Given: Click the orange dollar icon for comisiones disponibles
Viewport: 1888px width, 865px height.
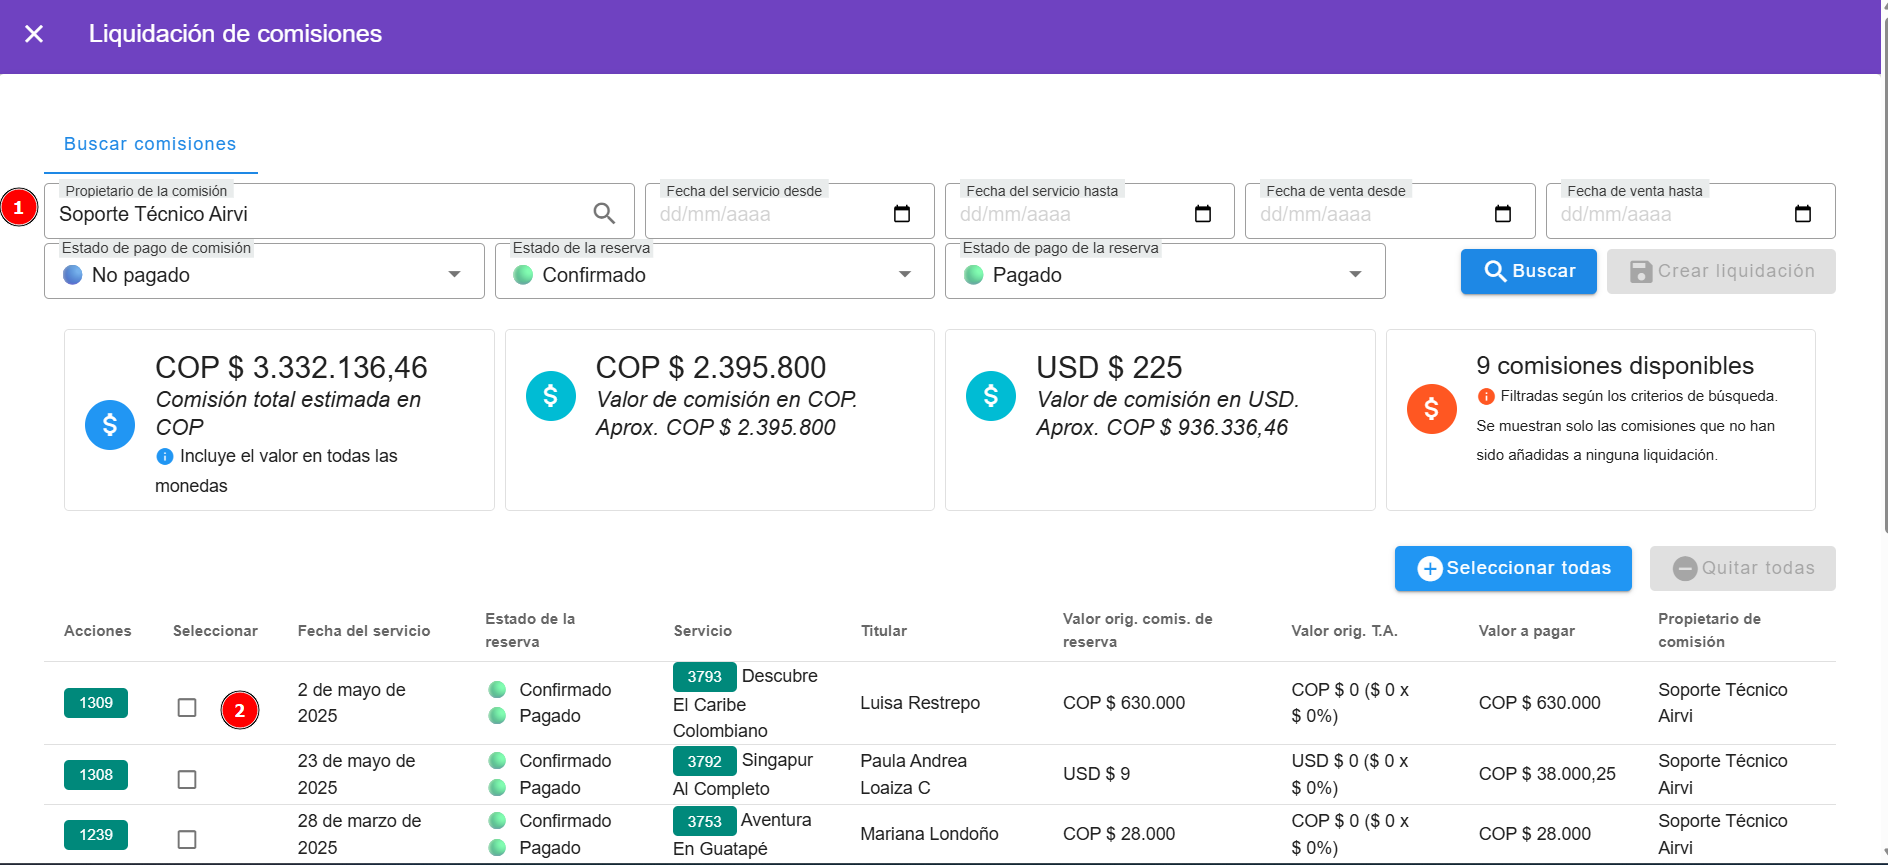Looking at the screenshot, I should click(x=1431, y=409).
